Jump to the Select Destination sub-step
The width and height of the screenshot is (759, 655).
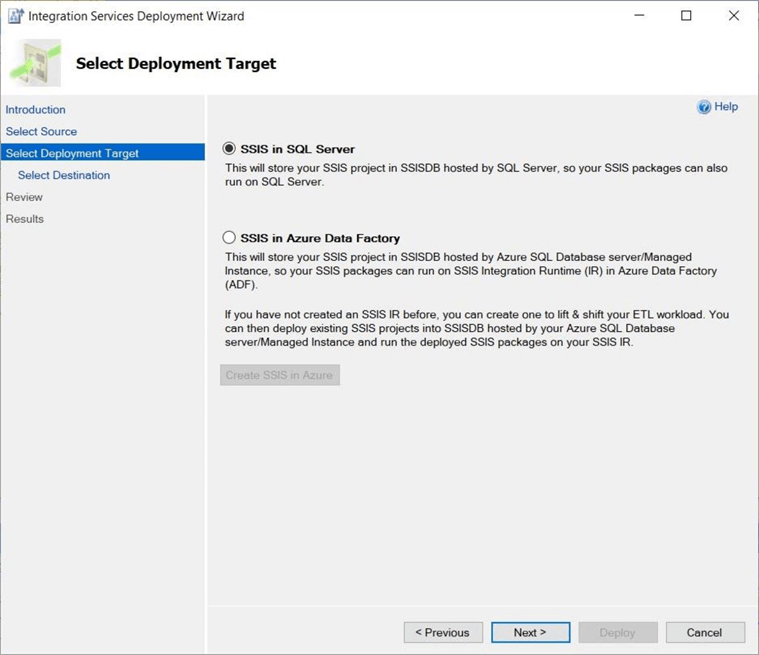[x=64, y=175]
